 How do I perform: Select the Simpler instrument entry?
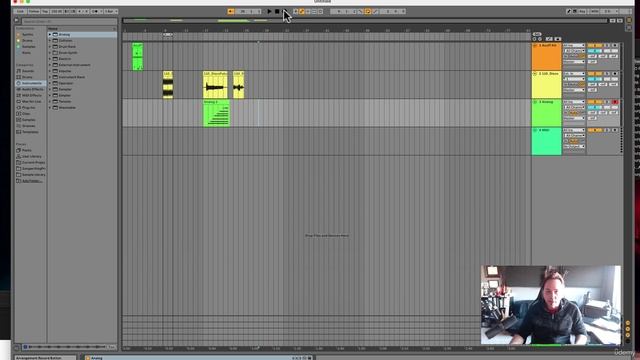pos(65,96)
